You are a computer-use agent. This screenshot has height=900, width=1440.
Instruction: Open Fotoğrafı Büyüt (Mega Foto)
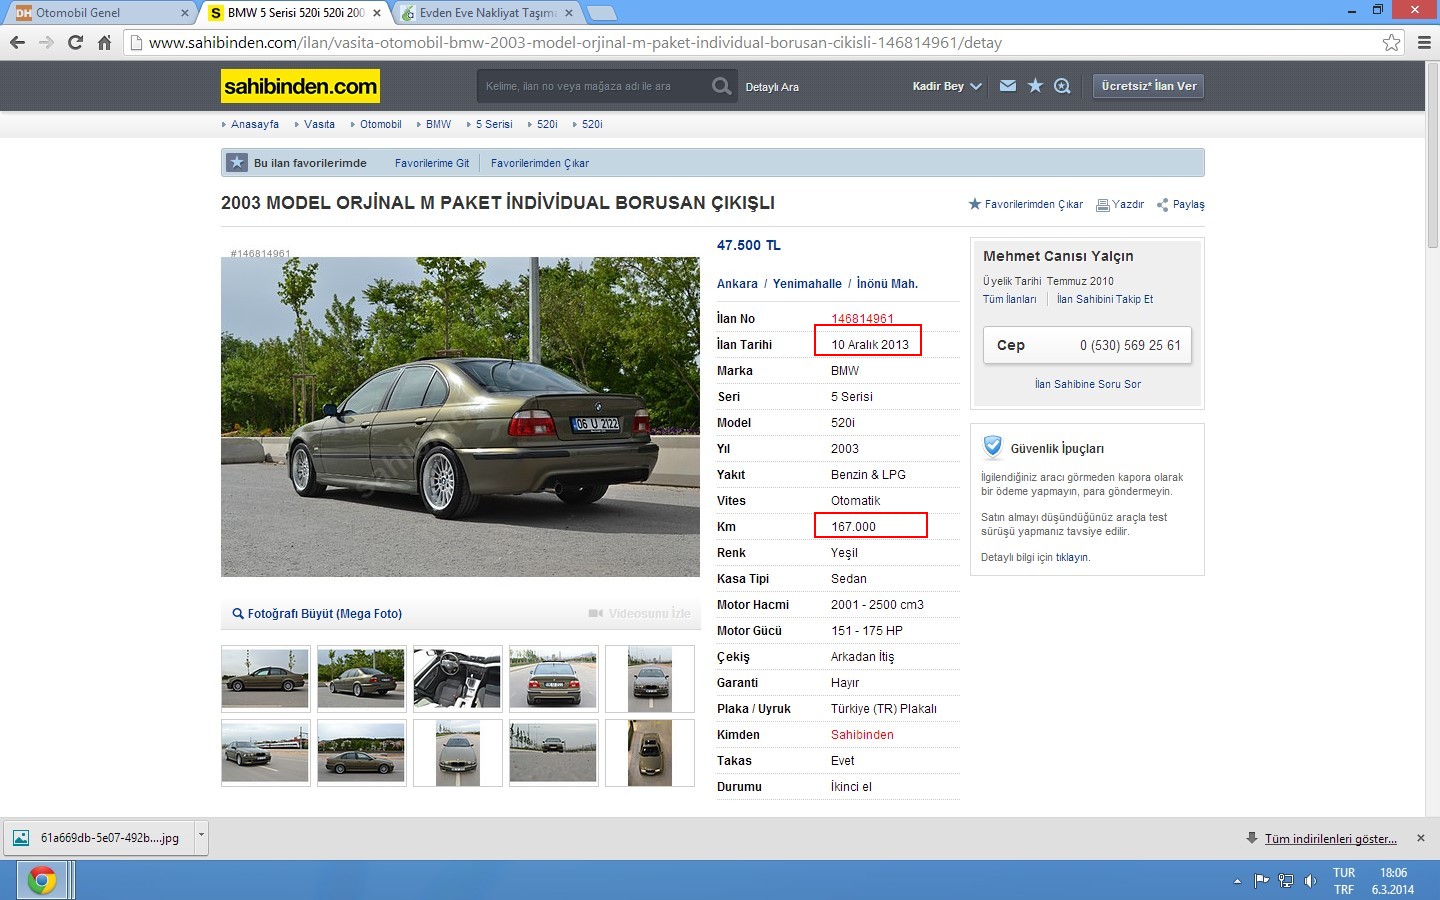(317, 613)
